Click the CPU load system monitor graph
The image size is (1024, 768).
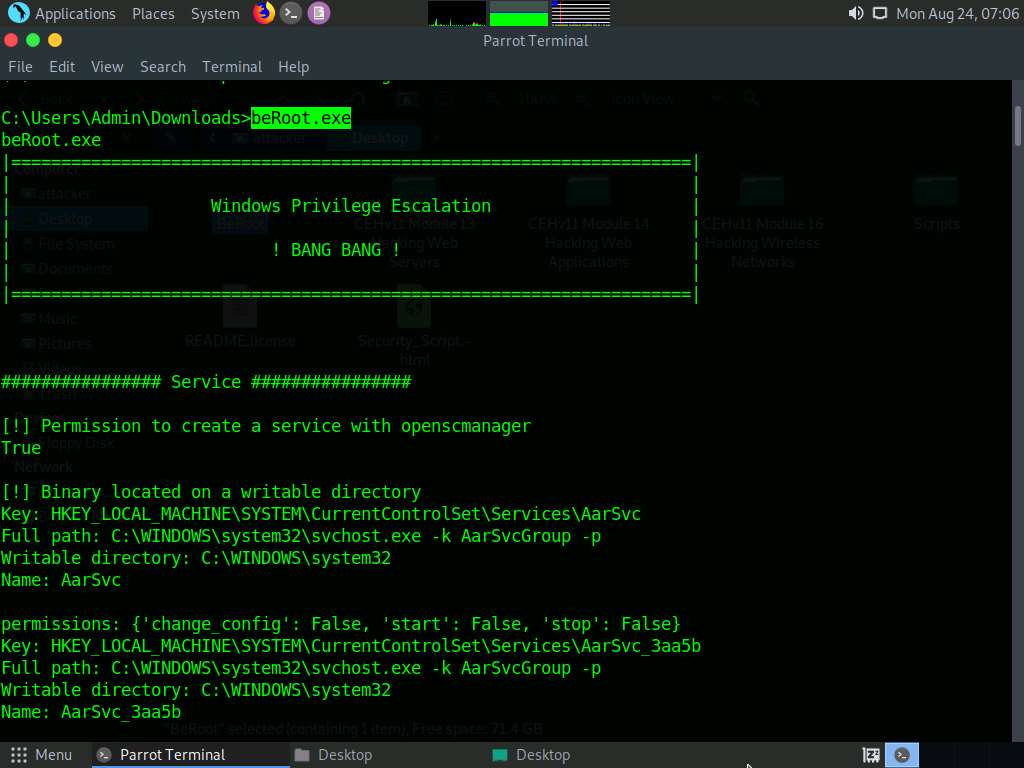coord(456,13)
